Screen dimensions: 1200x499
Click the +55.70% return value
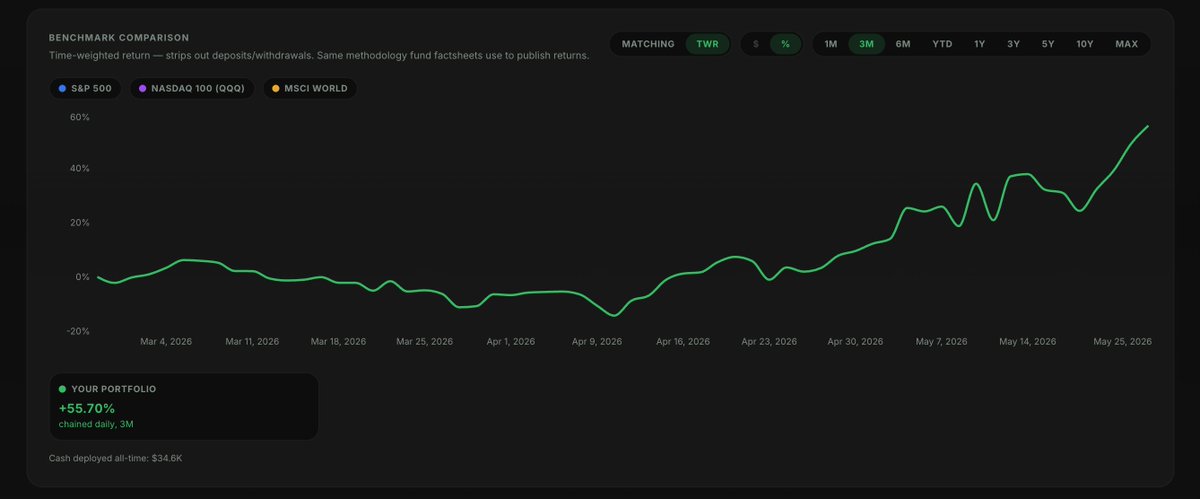click(x=88, y=408)
